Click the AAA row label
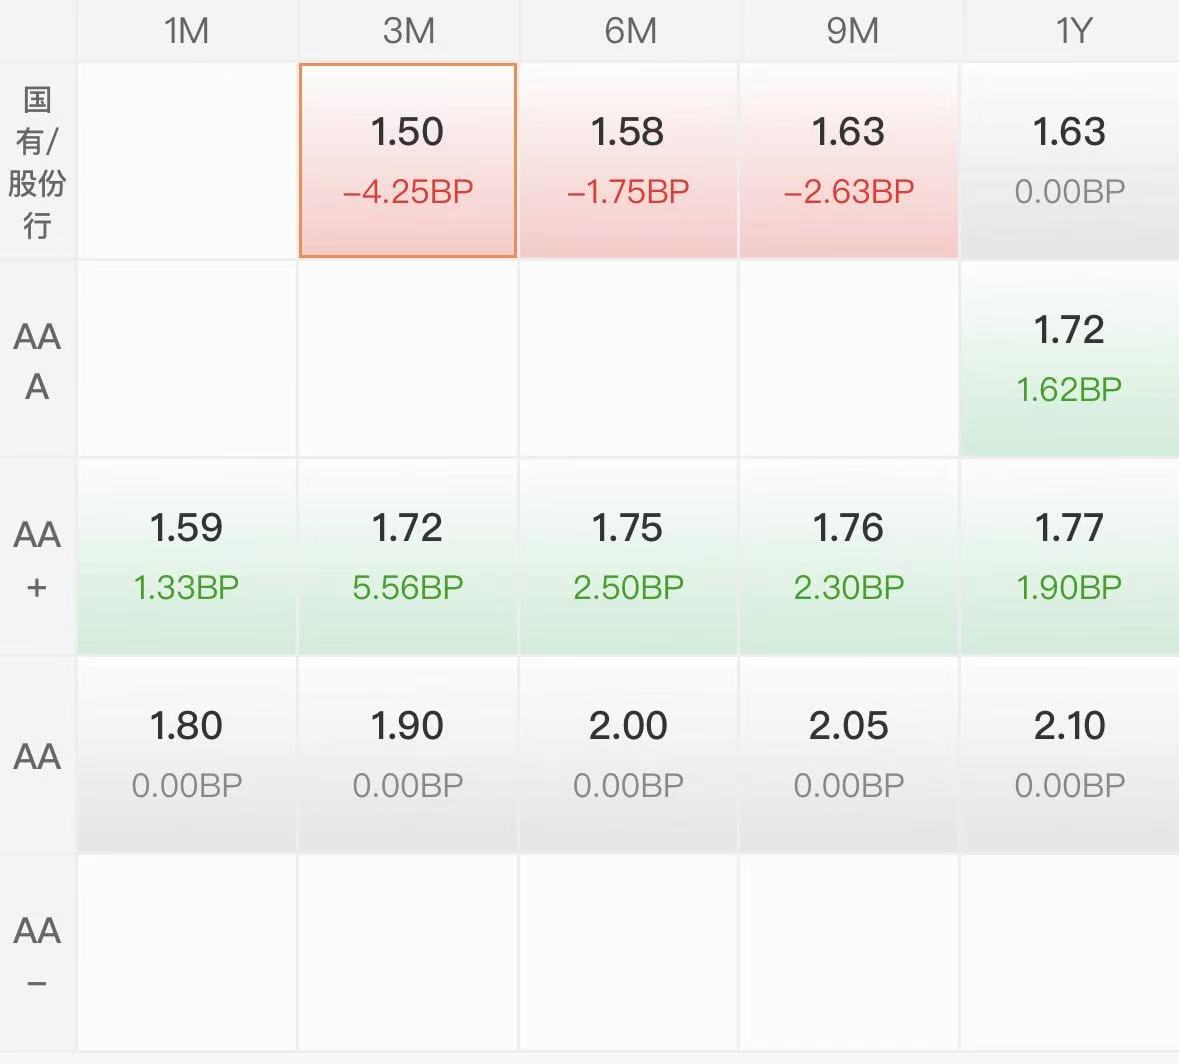 coord(37,360)
